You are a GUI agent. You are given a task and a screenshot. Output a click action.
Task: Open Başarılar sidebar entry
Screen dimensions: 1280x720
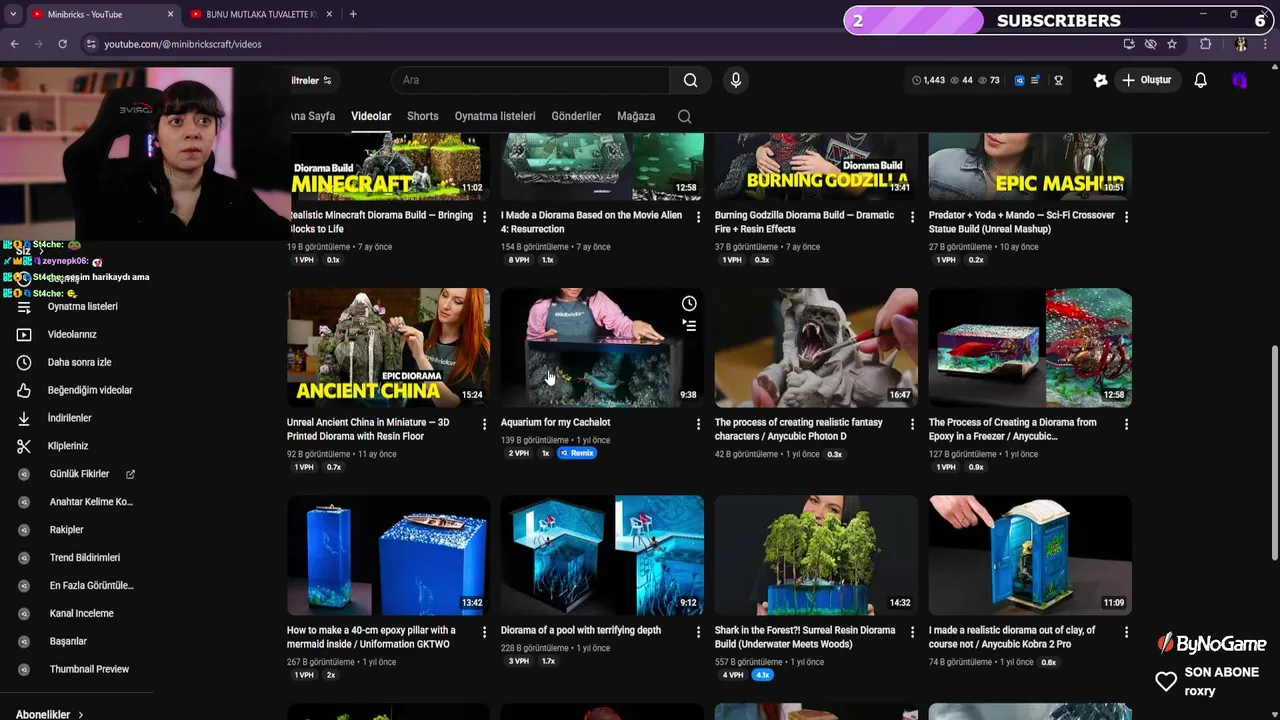[x=68, y=641]
